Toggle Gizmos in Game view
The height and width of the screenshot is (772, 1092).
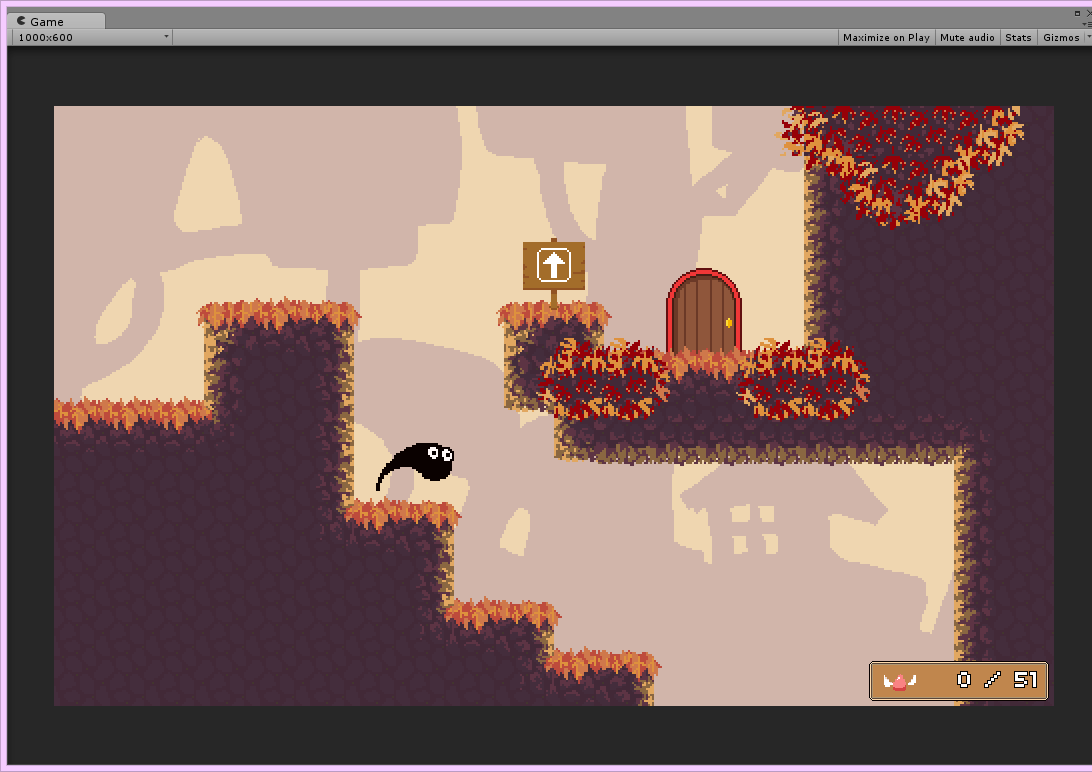(x=1061, y=38)
